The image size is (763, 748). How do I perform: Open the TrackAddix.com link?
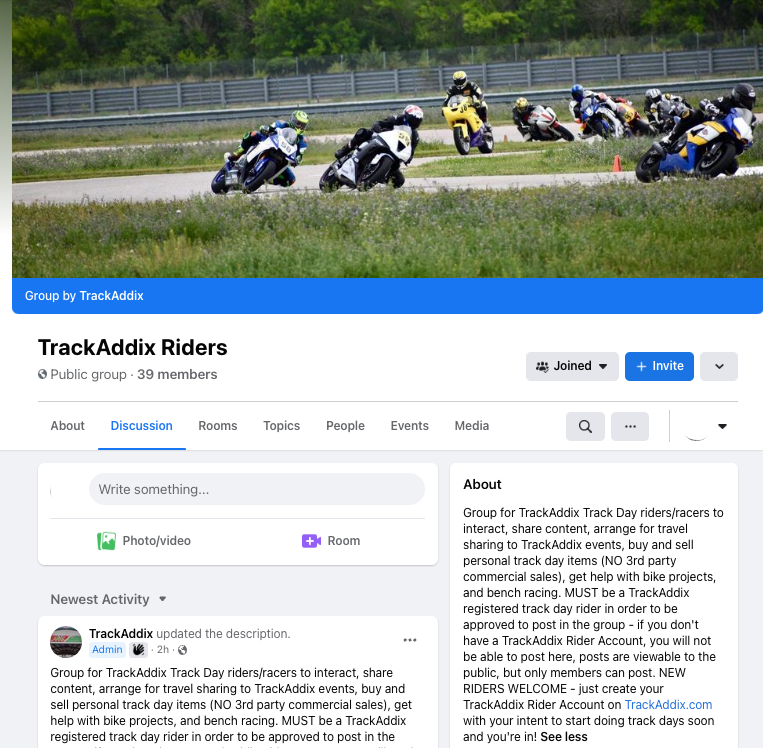pyautogui.click(x=668, y=705)
